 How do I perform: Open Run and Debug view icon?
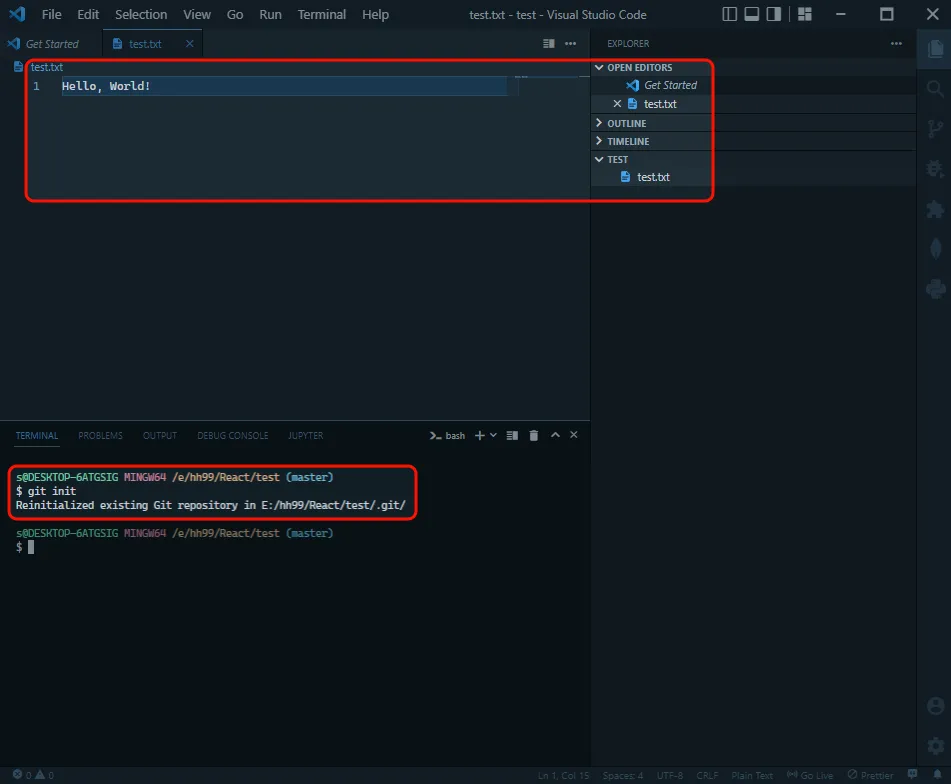(935, 168)
